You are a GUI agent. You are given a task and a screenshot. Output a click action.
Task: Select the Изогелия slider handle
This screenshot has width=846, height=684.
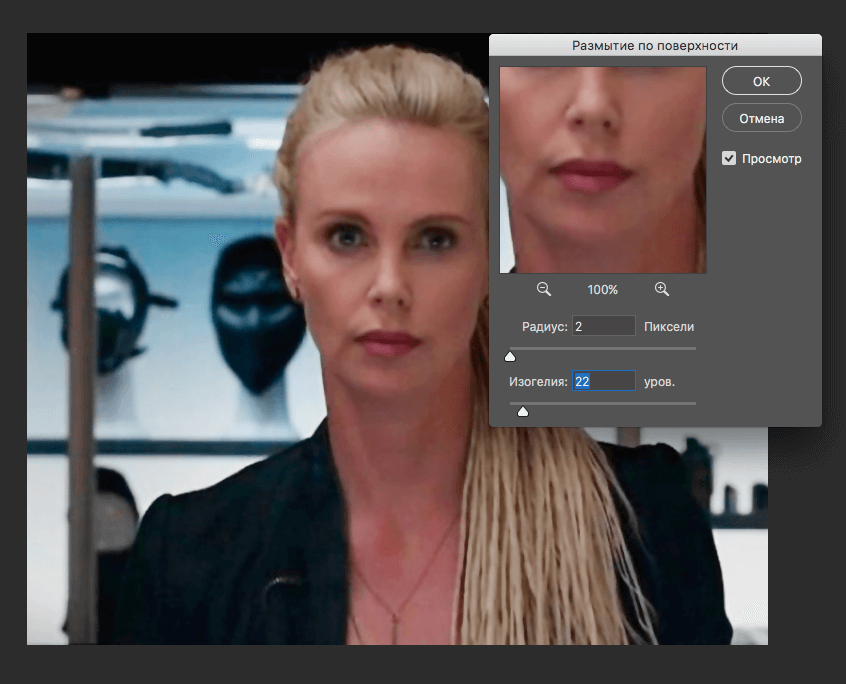(x=522, y=410)
